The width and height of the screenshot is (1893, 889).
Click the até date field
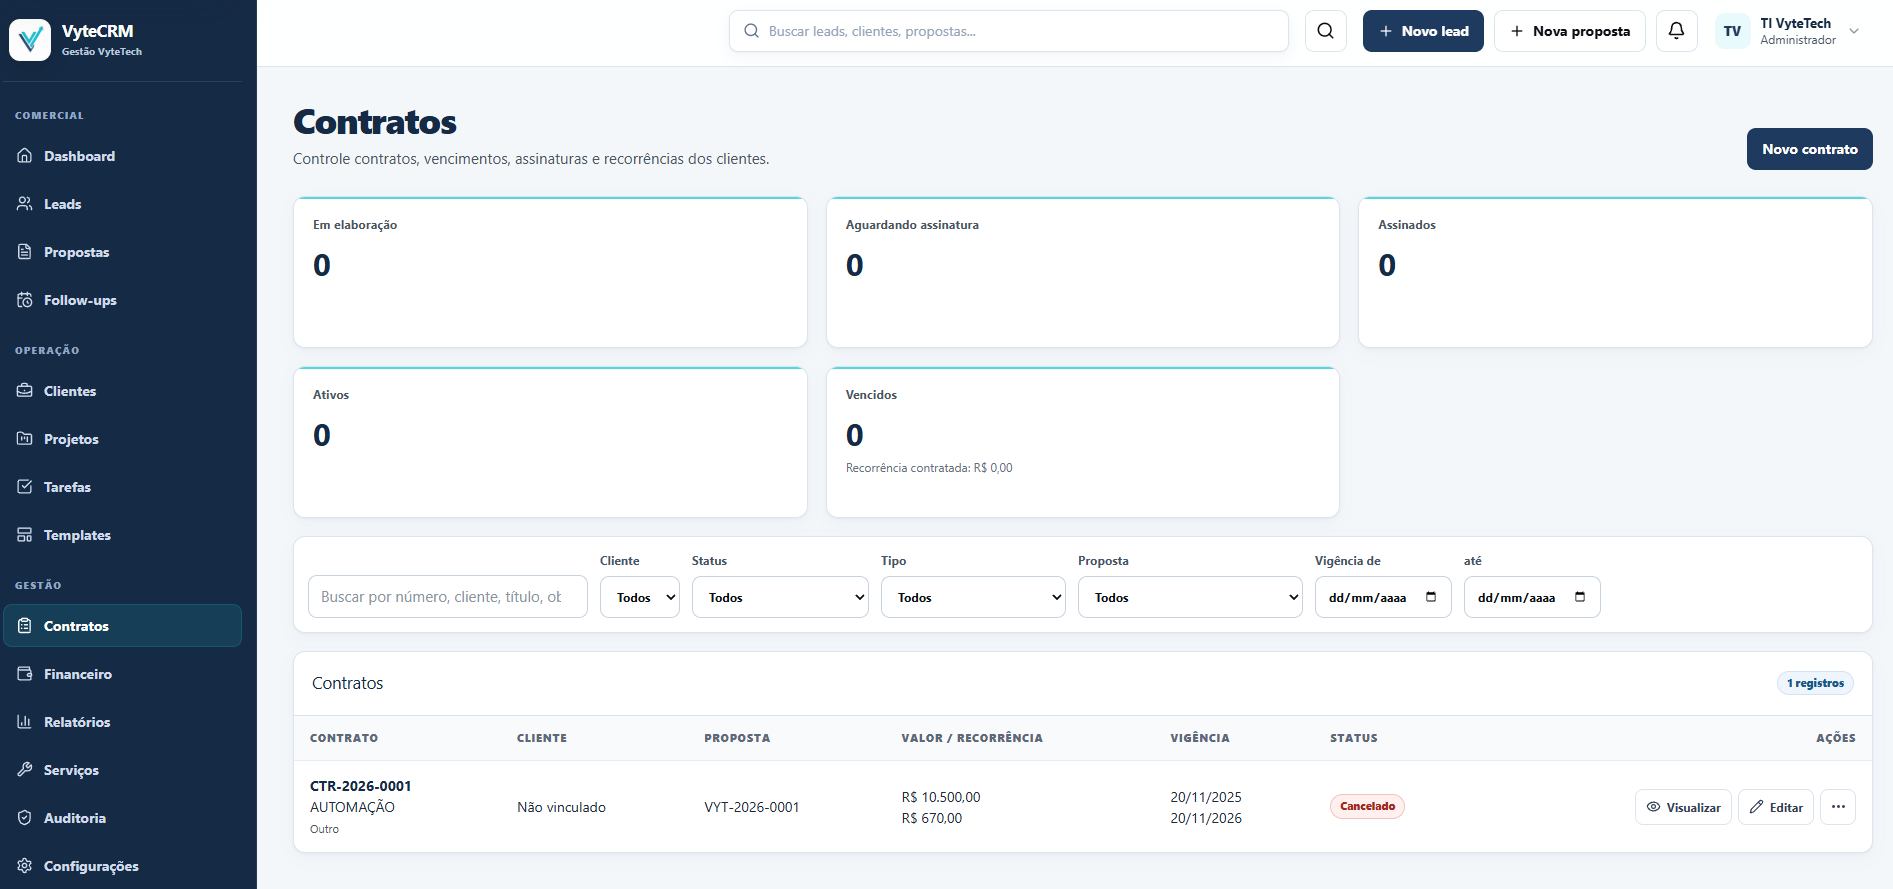tap(1532, 597)
